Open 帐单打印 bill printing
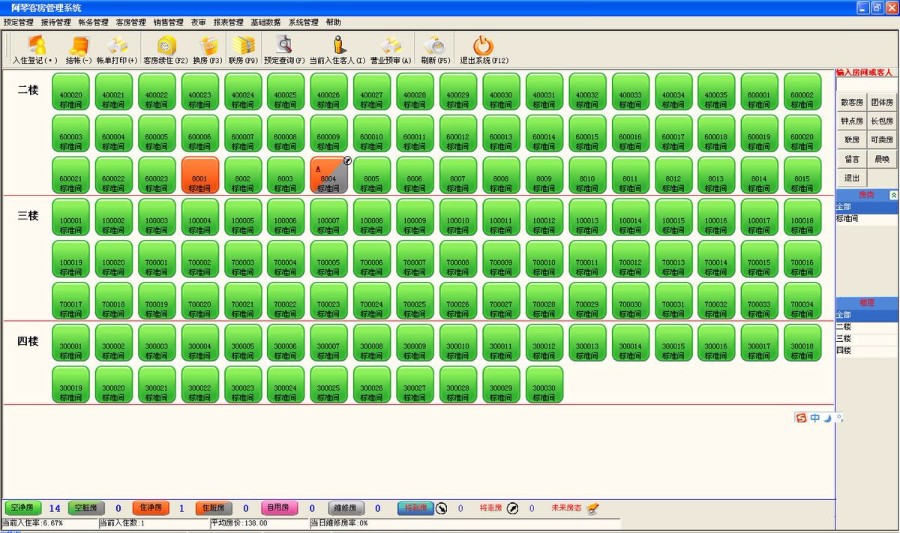The width and height of the screenshot is (900, 533). [117, 50]
